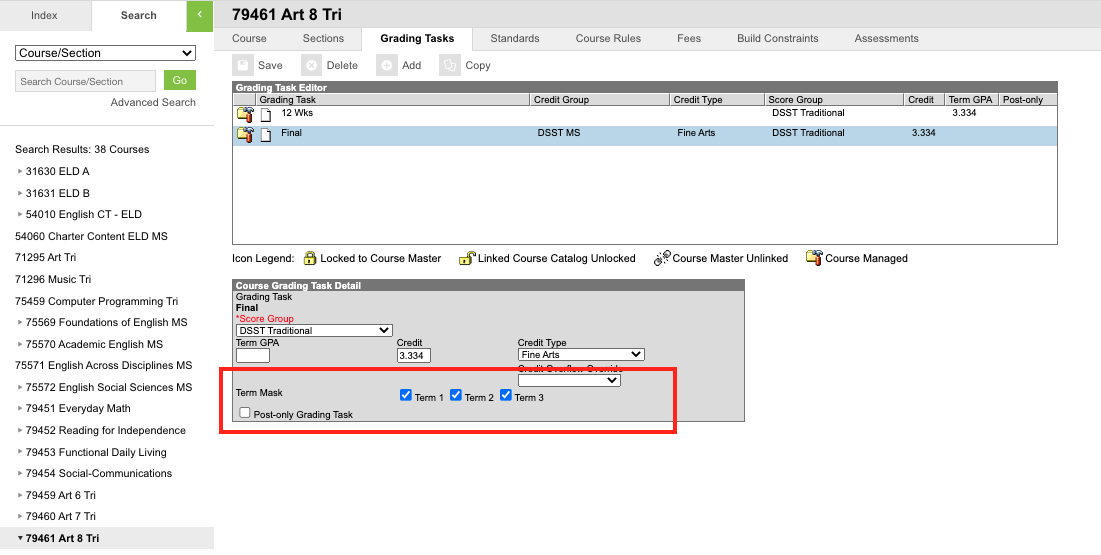Expand 79460 Art 7 Tri course
Viewport: 1101px width, 555px height.
[20, 516]
